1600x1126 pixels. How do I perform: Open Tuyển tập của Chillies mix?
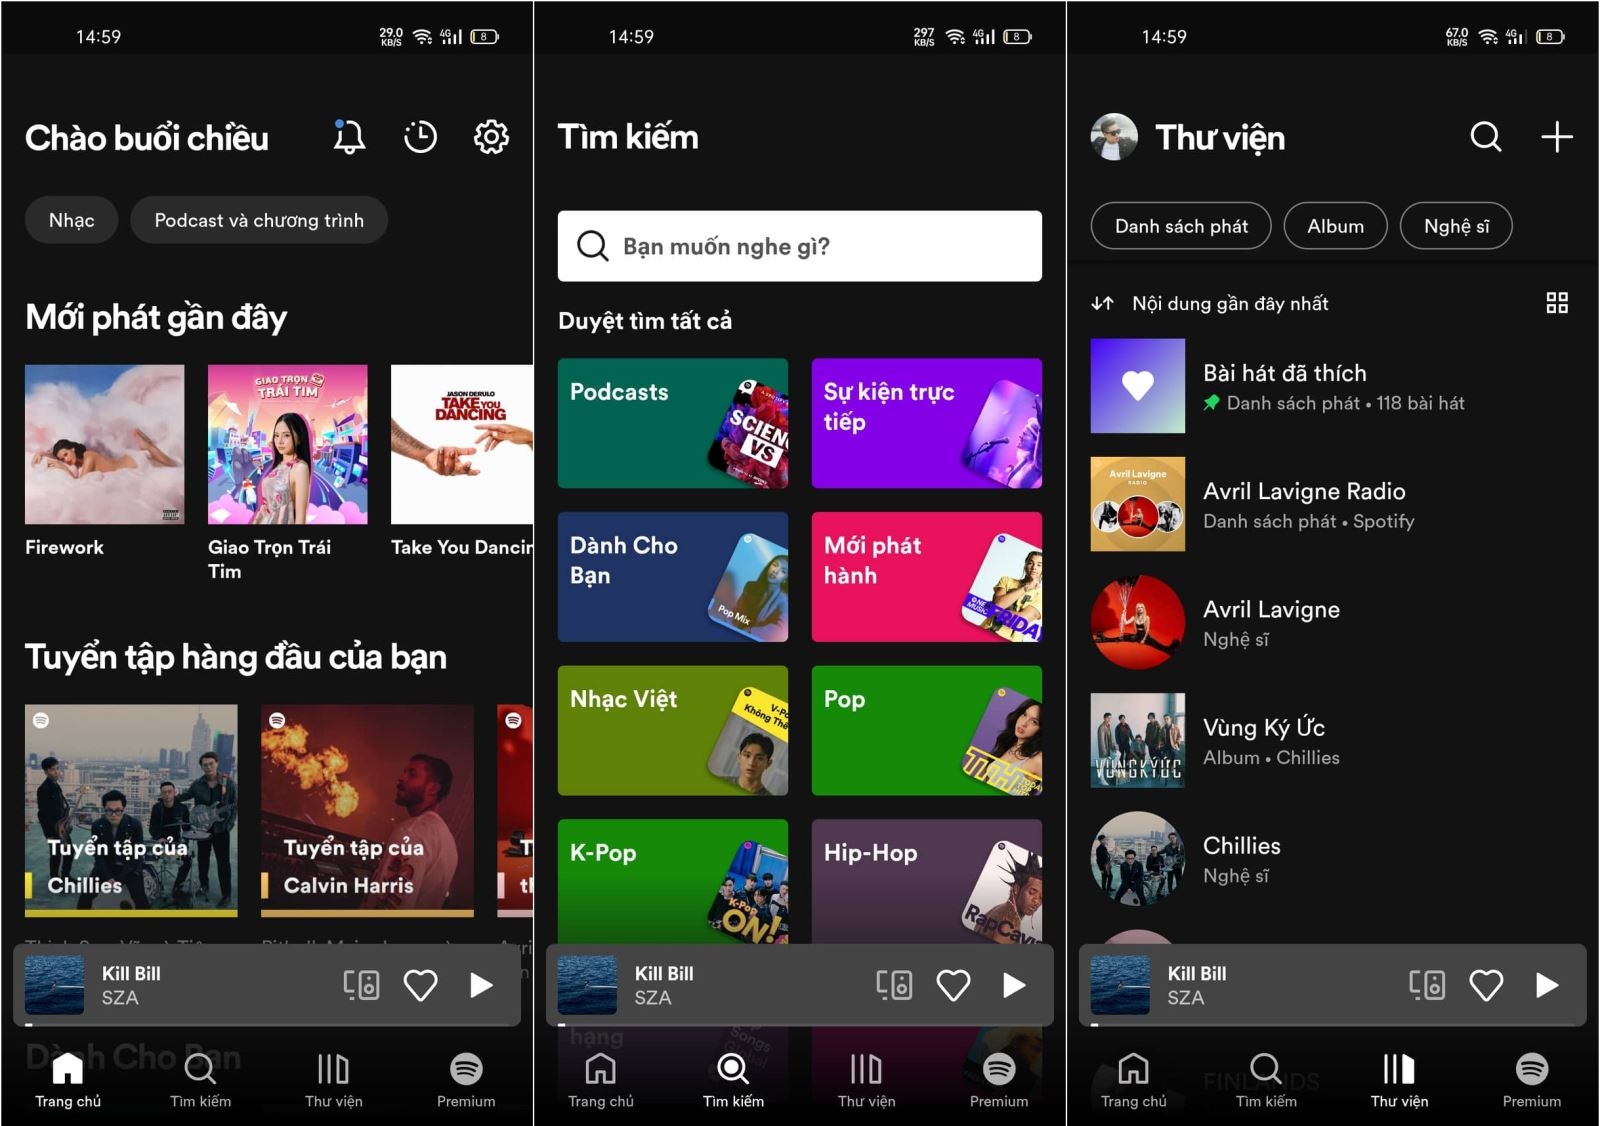pos(131,810)
